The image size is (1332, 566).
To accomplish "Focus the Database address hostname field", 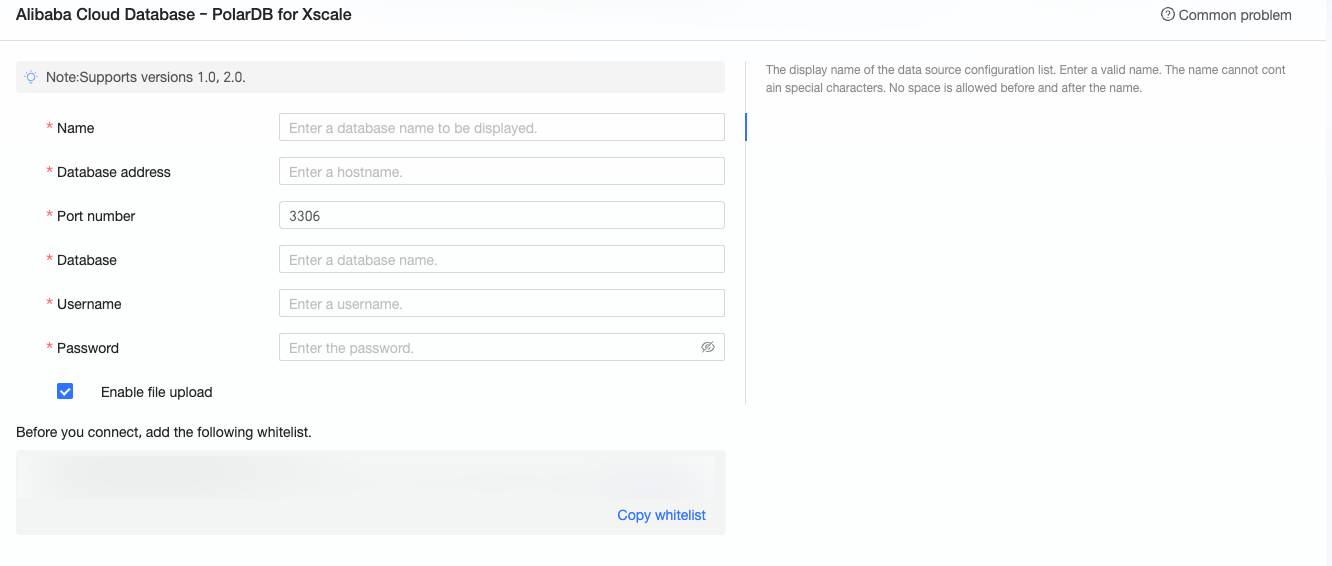I will point(502,171).
